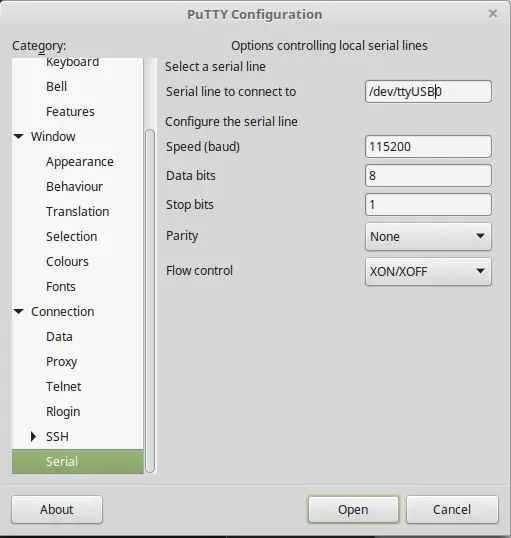Select Keyboard in the category tree
Image resolution: width=511 pixels, height=538 pixels.
(x=72, y=62)
